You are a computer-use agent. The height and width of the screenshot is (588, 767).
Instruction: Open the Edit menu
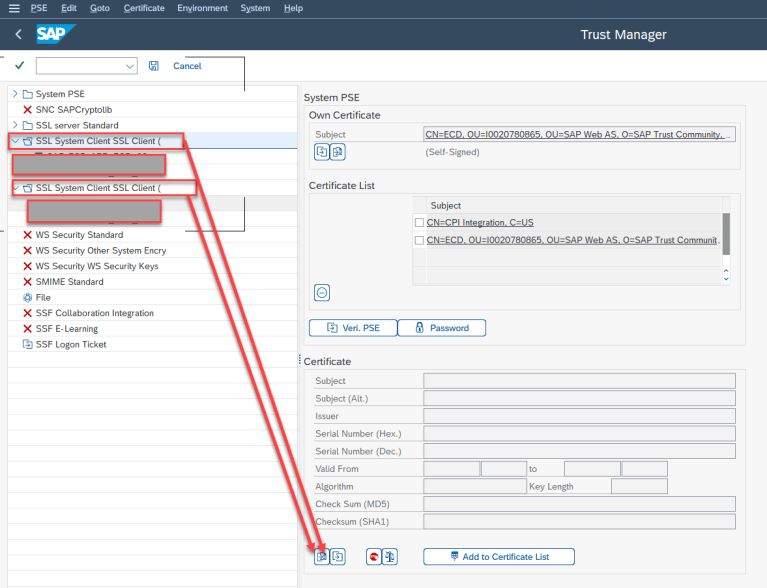click(69, 8)
